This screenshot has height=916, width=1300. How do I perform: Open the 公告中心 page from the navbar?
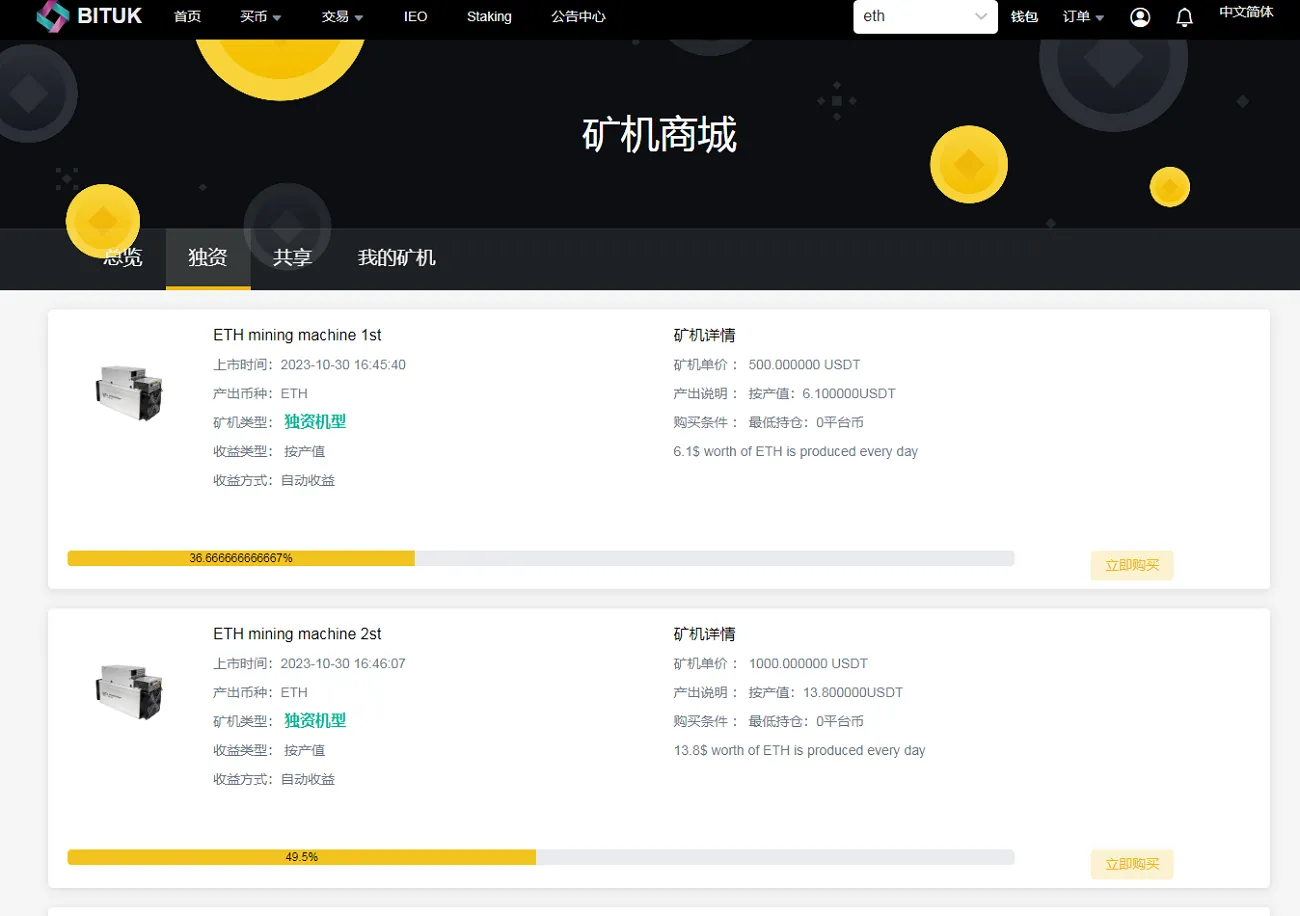578,16
